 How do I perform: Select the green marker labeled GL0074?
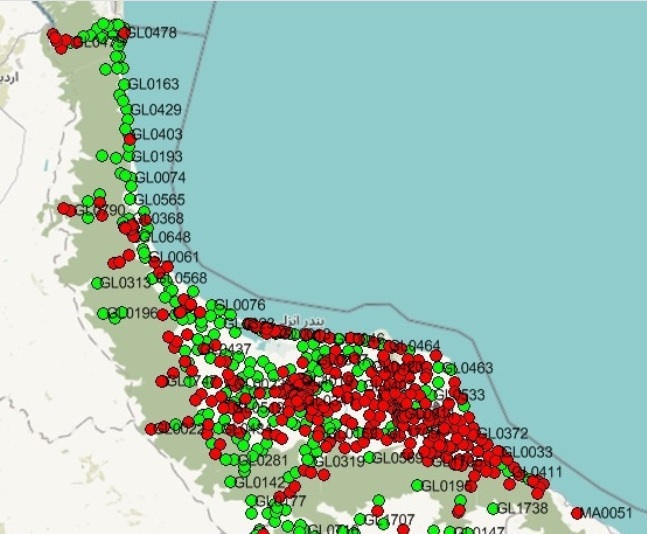pyautogui.click(x=130, y=178)
